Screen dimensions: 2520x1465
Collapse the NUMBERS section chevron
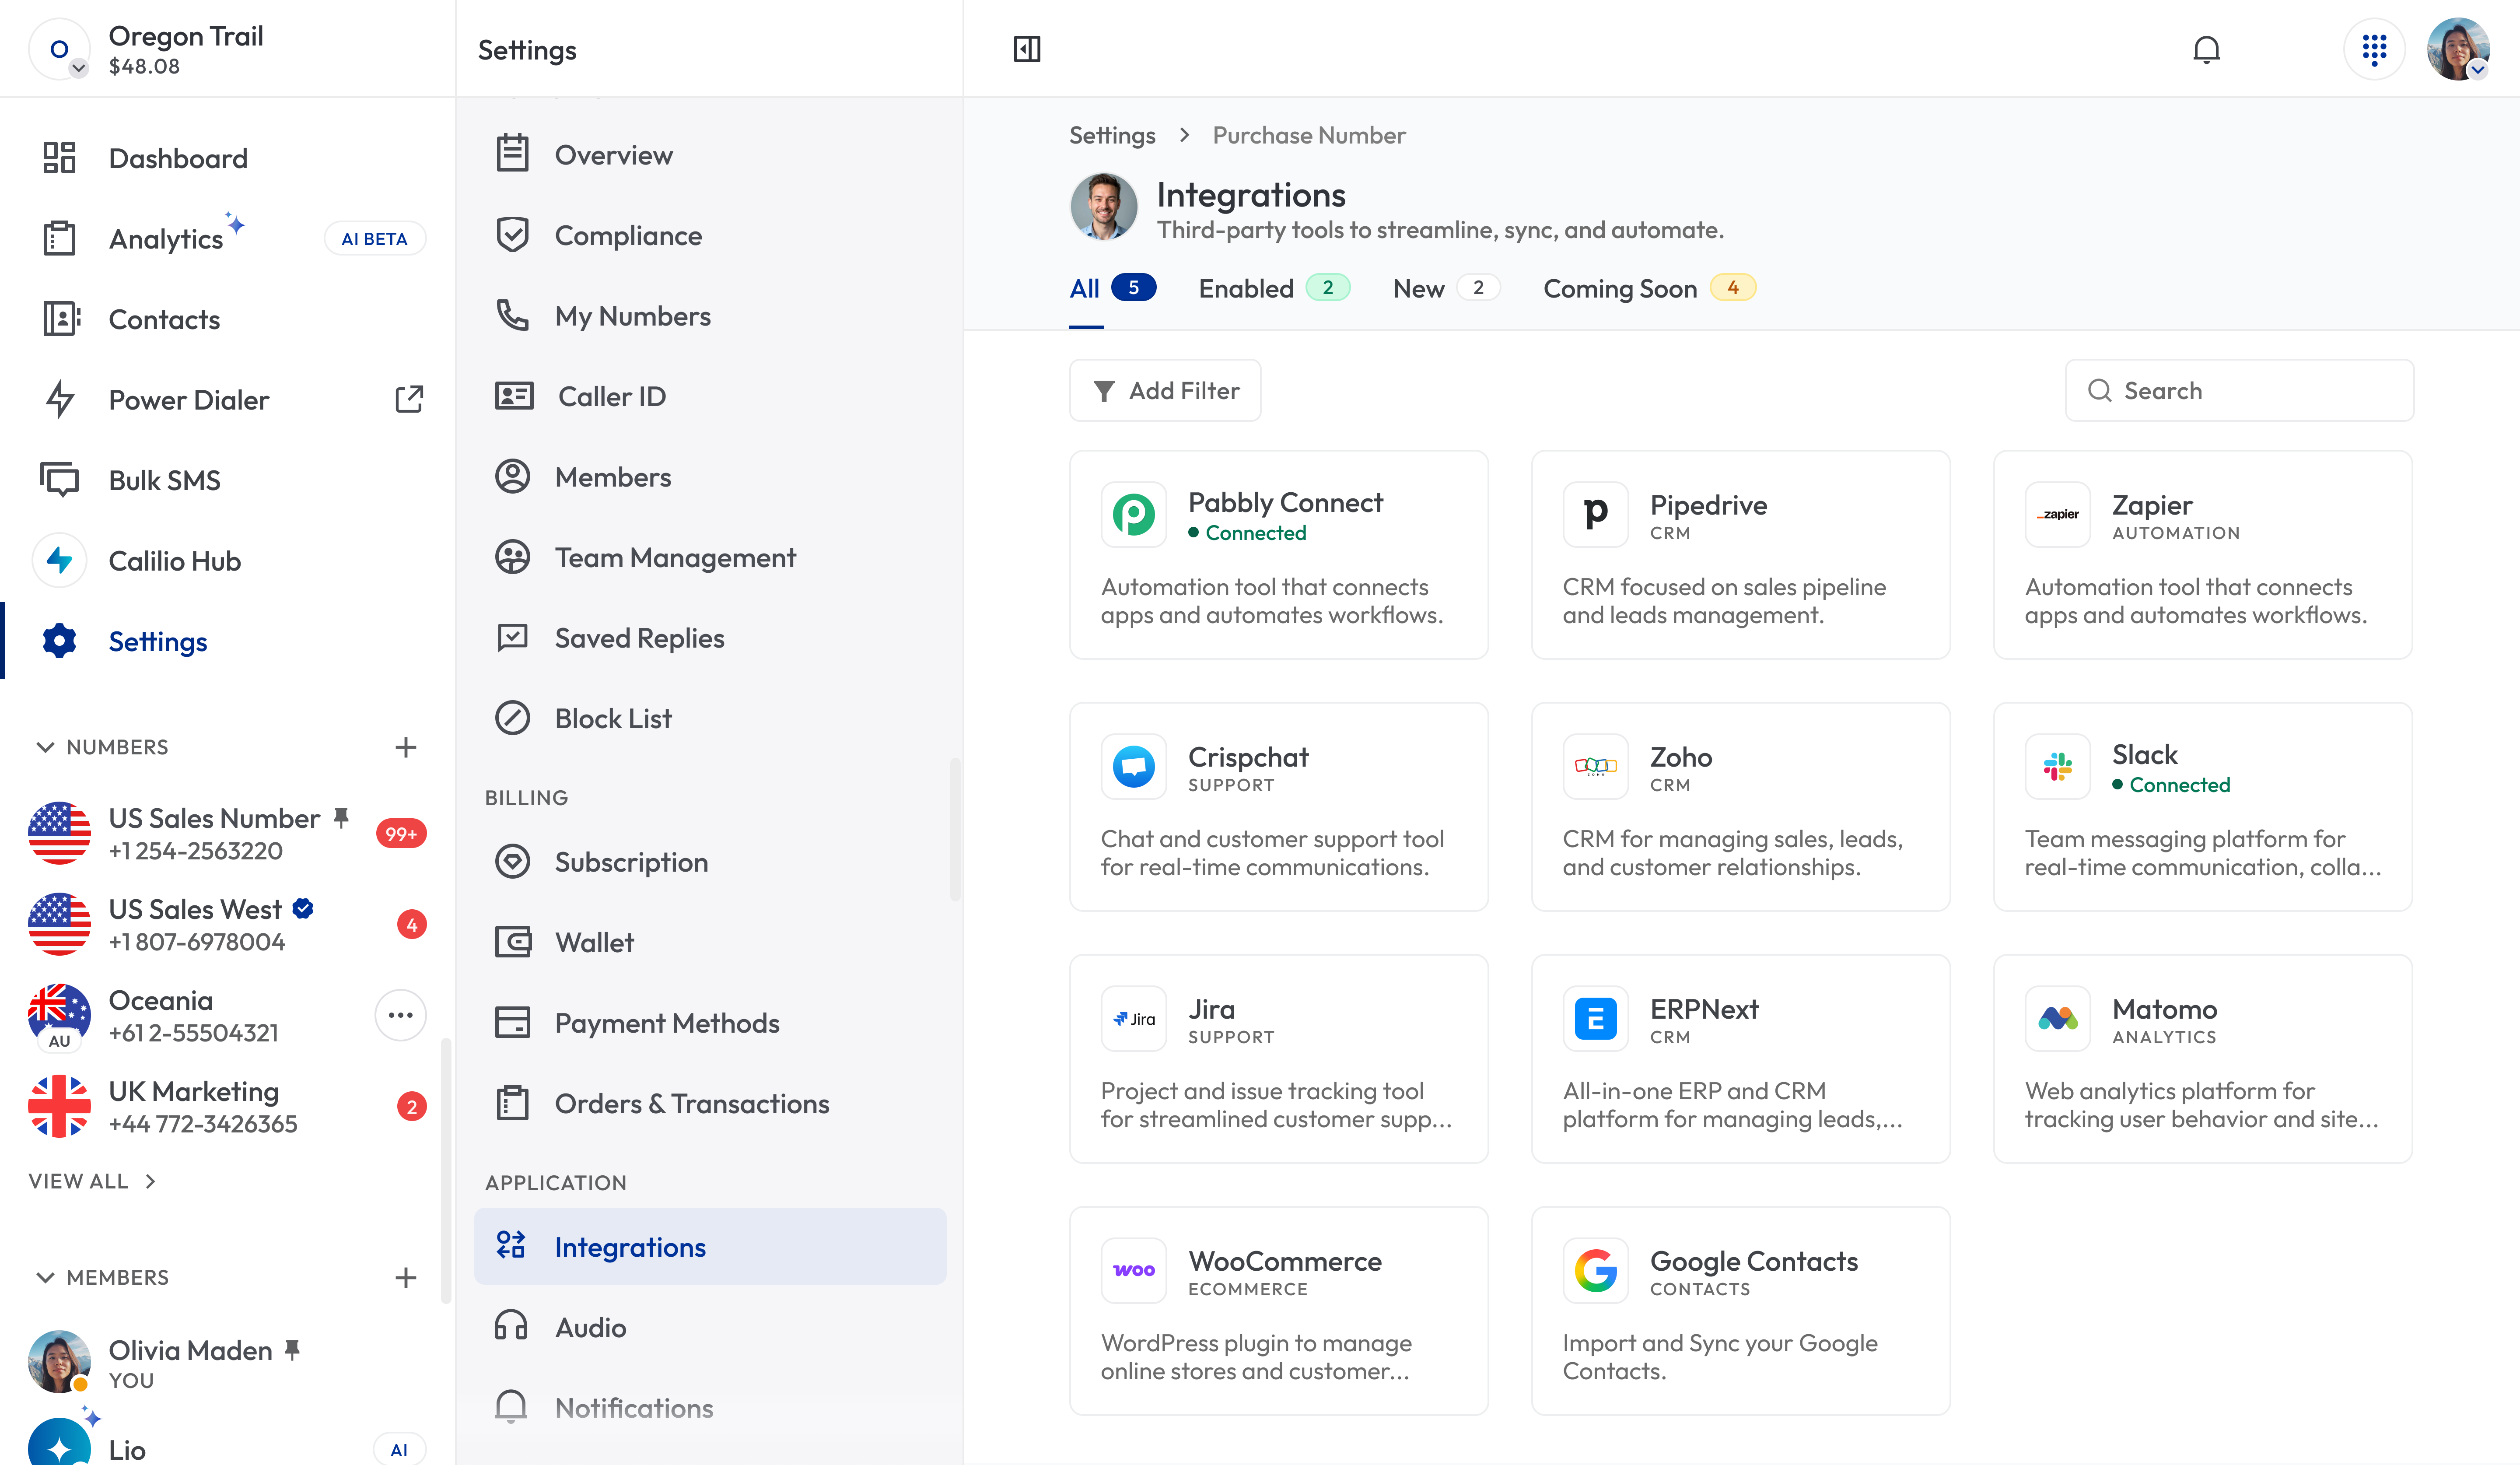click(x=45, y=747)
